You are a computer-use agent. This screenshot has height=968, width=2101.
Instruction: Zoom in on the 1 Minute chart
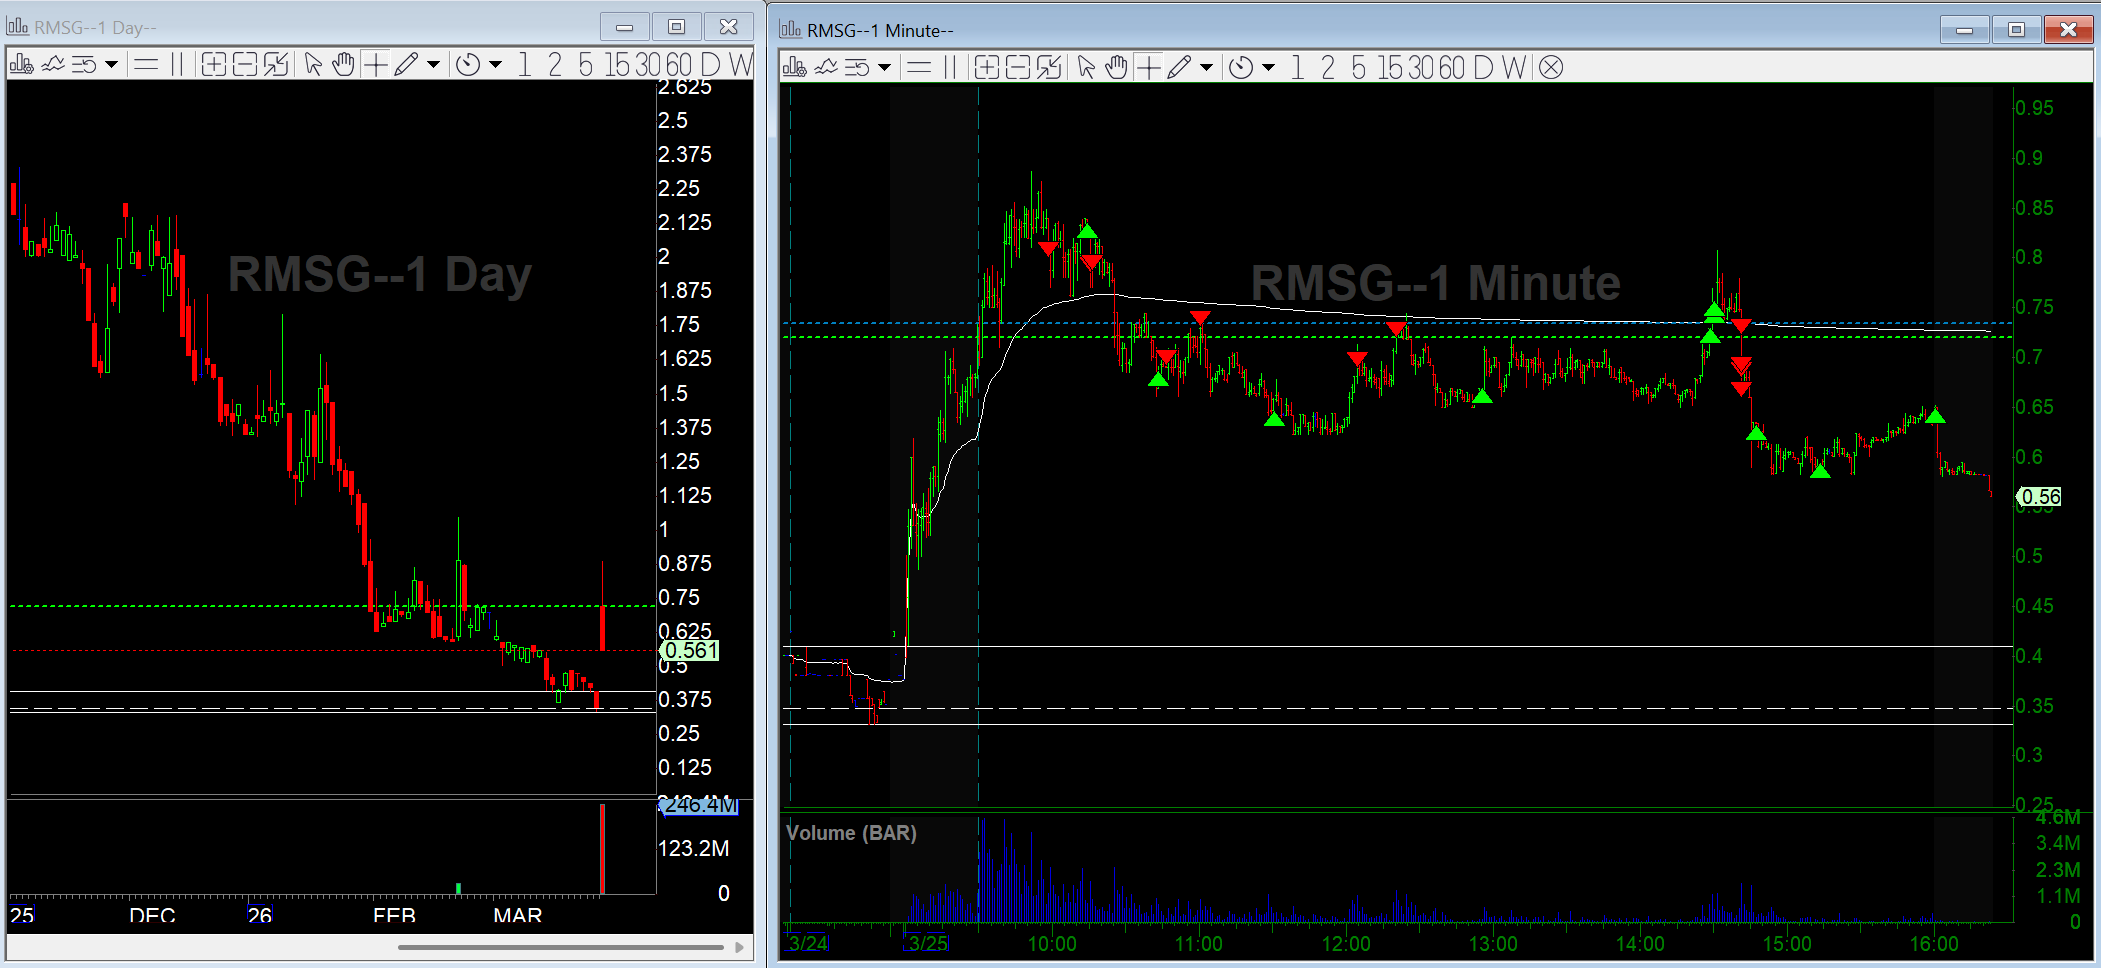pos(986,67)
